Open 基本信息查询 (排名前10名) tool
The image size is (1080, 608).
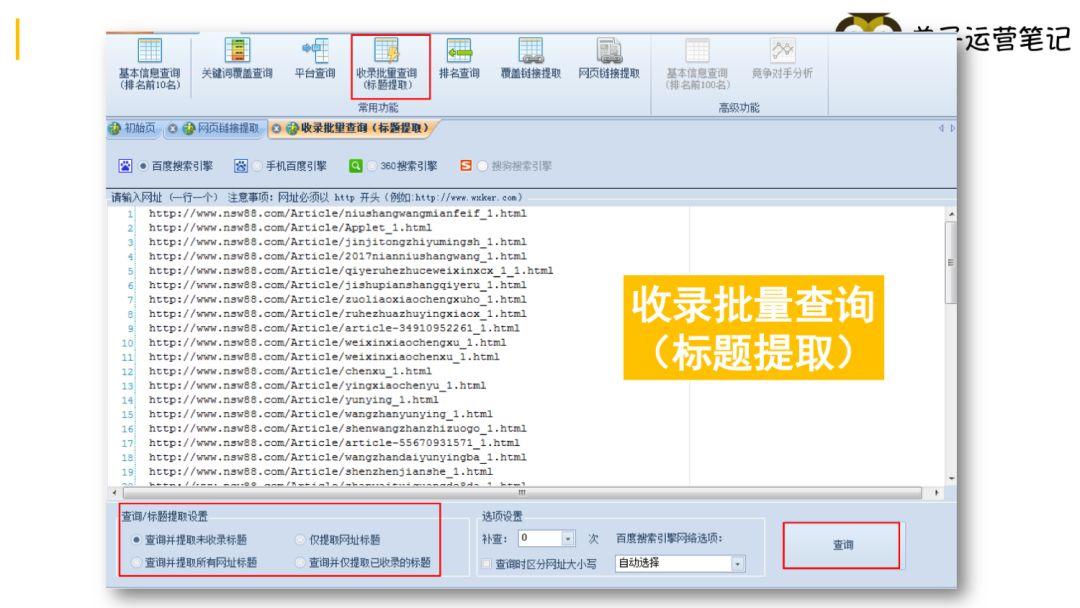tap(149, 65)
